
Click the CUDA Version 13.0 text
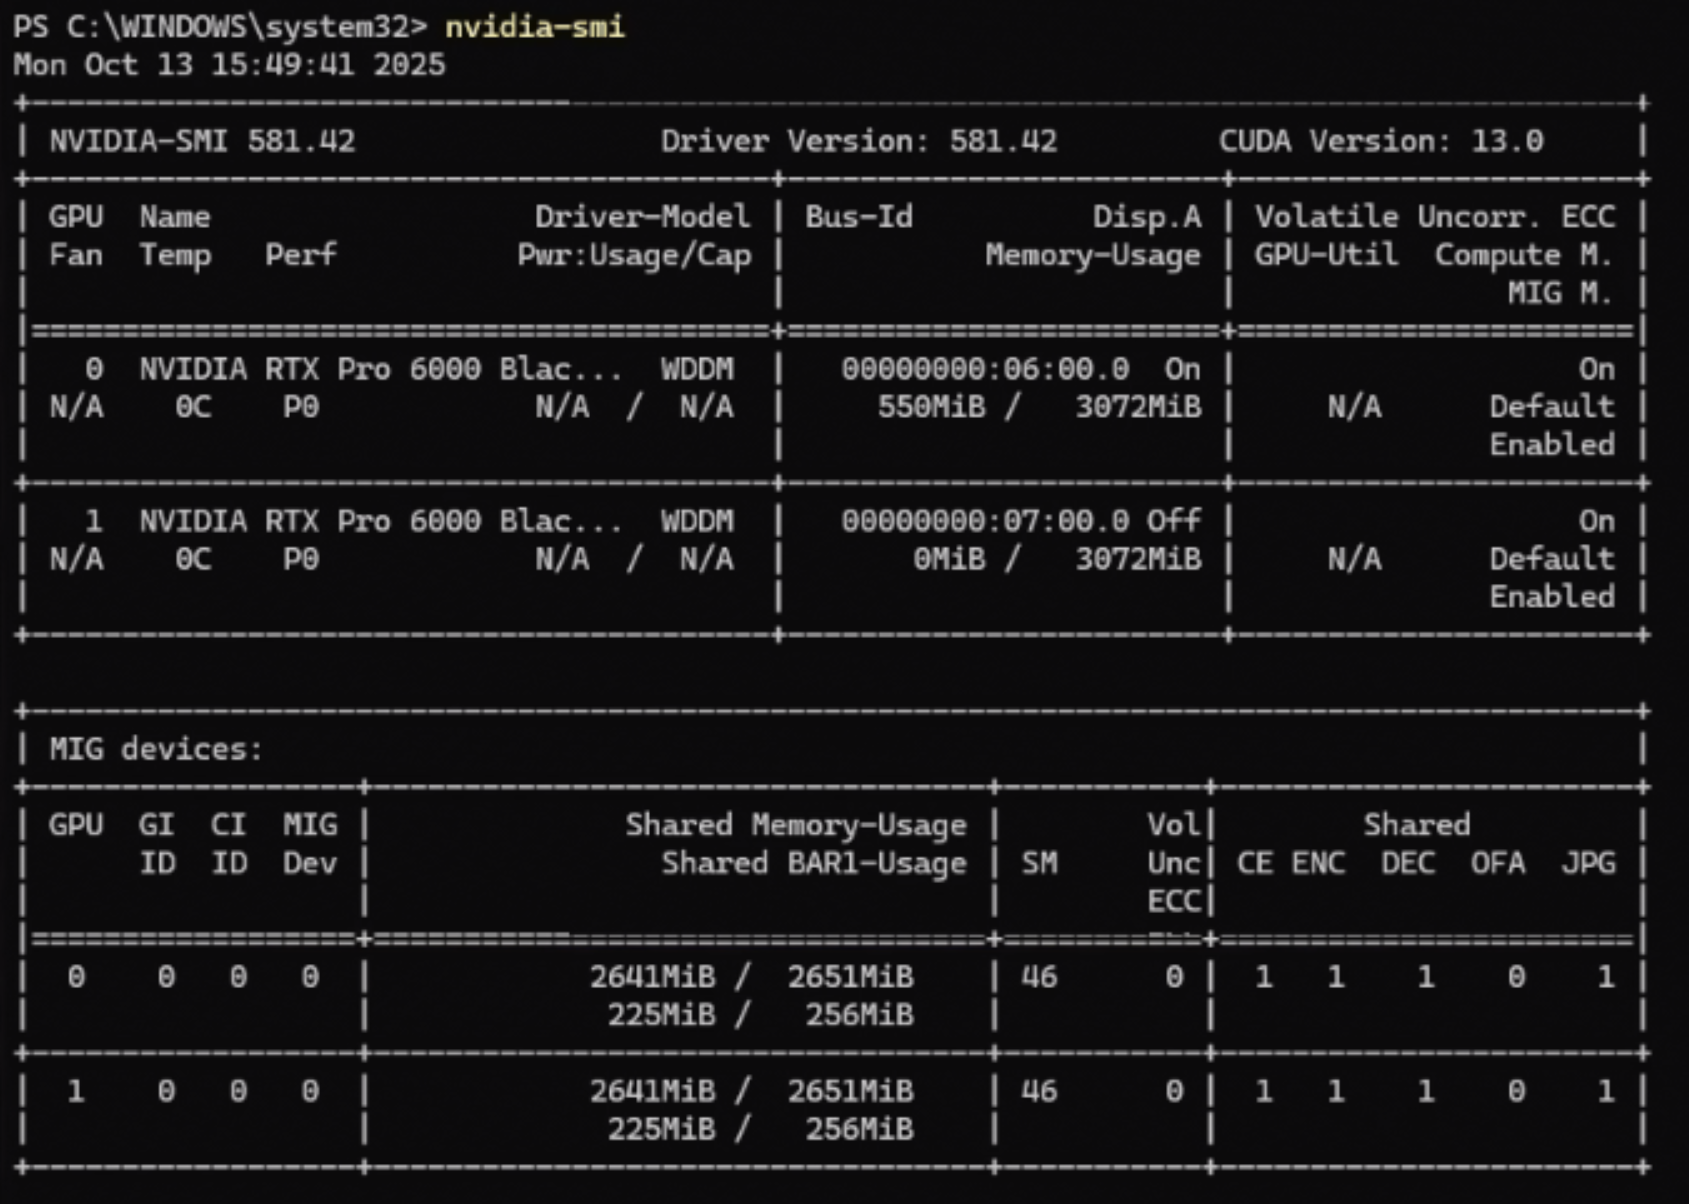pyautogui.click(x=1380, y=141)
